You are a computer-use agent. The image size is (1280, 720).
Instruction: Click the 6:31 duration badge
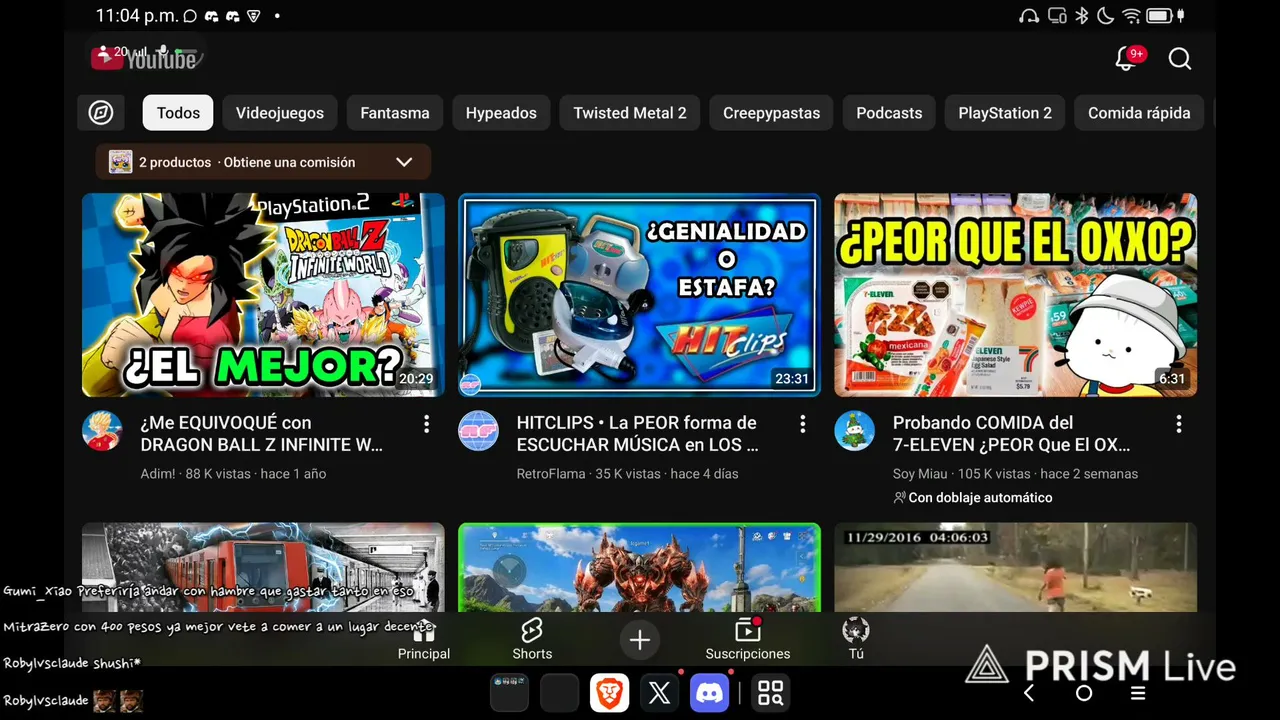click(x=1172, y=380)
